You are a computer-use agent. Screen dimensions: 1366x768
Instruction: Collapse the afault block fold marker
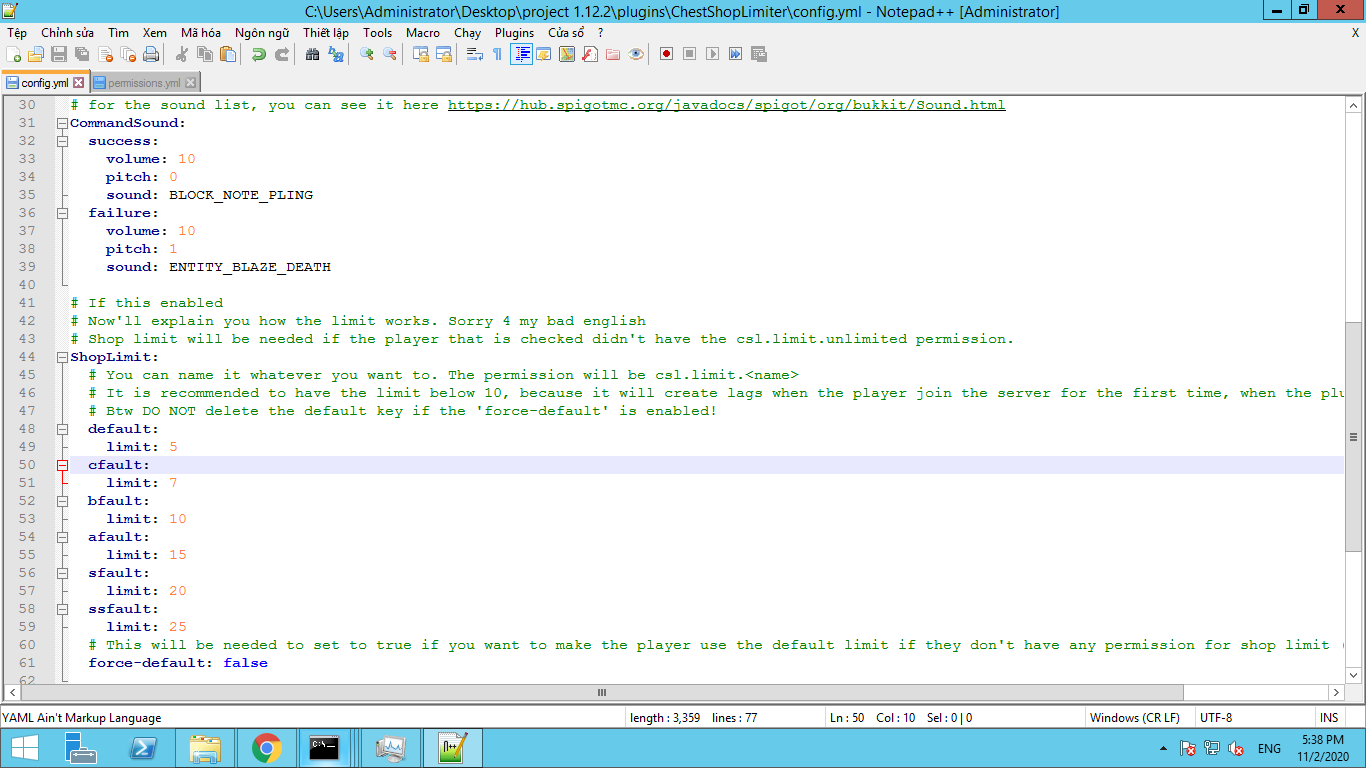(x=62, y=537)
